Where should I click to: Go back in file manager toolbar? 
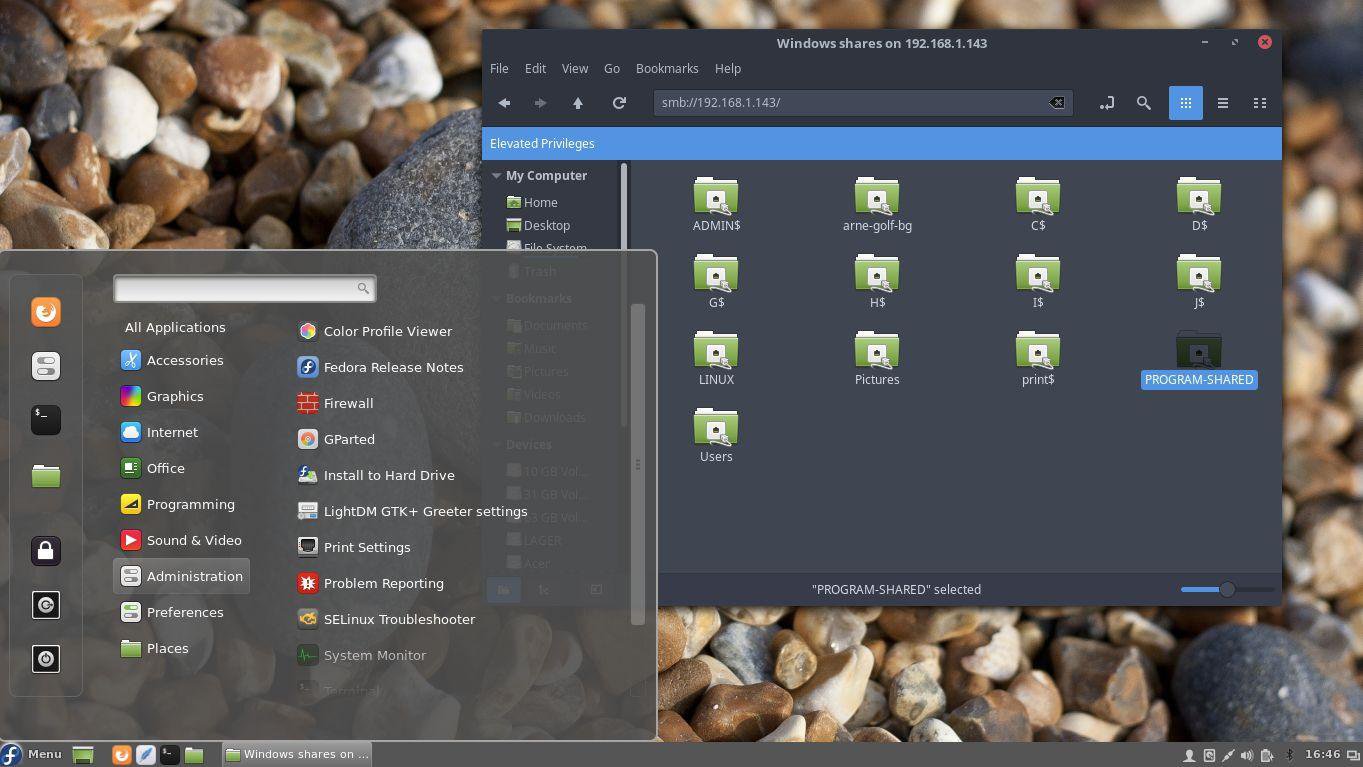[x=504, y=103]
